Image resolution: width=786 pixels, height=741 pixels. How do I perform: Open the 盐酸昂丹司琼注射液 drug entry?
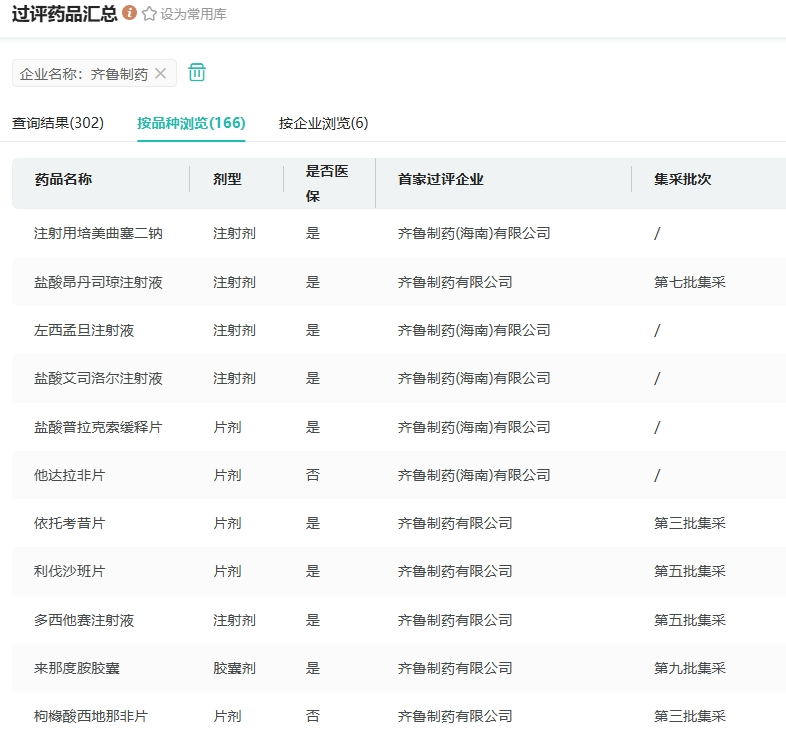pos(98,282)
